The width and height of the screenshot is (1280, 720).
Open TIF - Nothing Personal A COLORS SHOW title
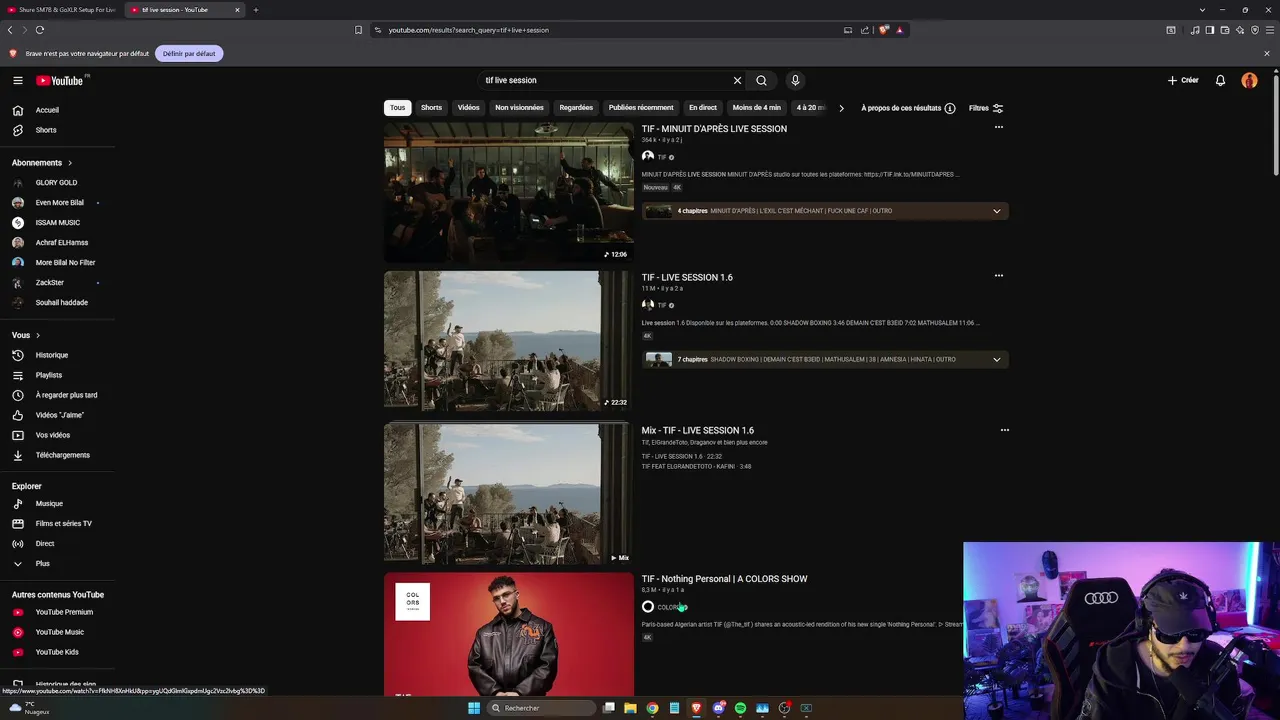pos(724,579)
